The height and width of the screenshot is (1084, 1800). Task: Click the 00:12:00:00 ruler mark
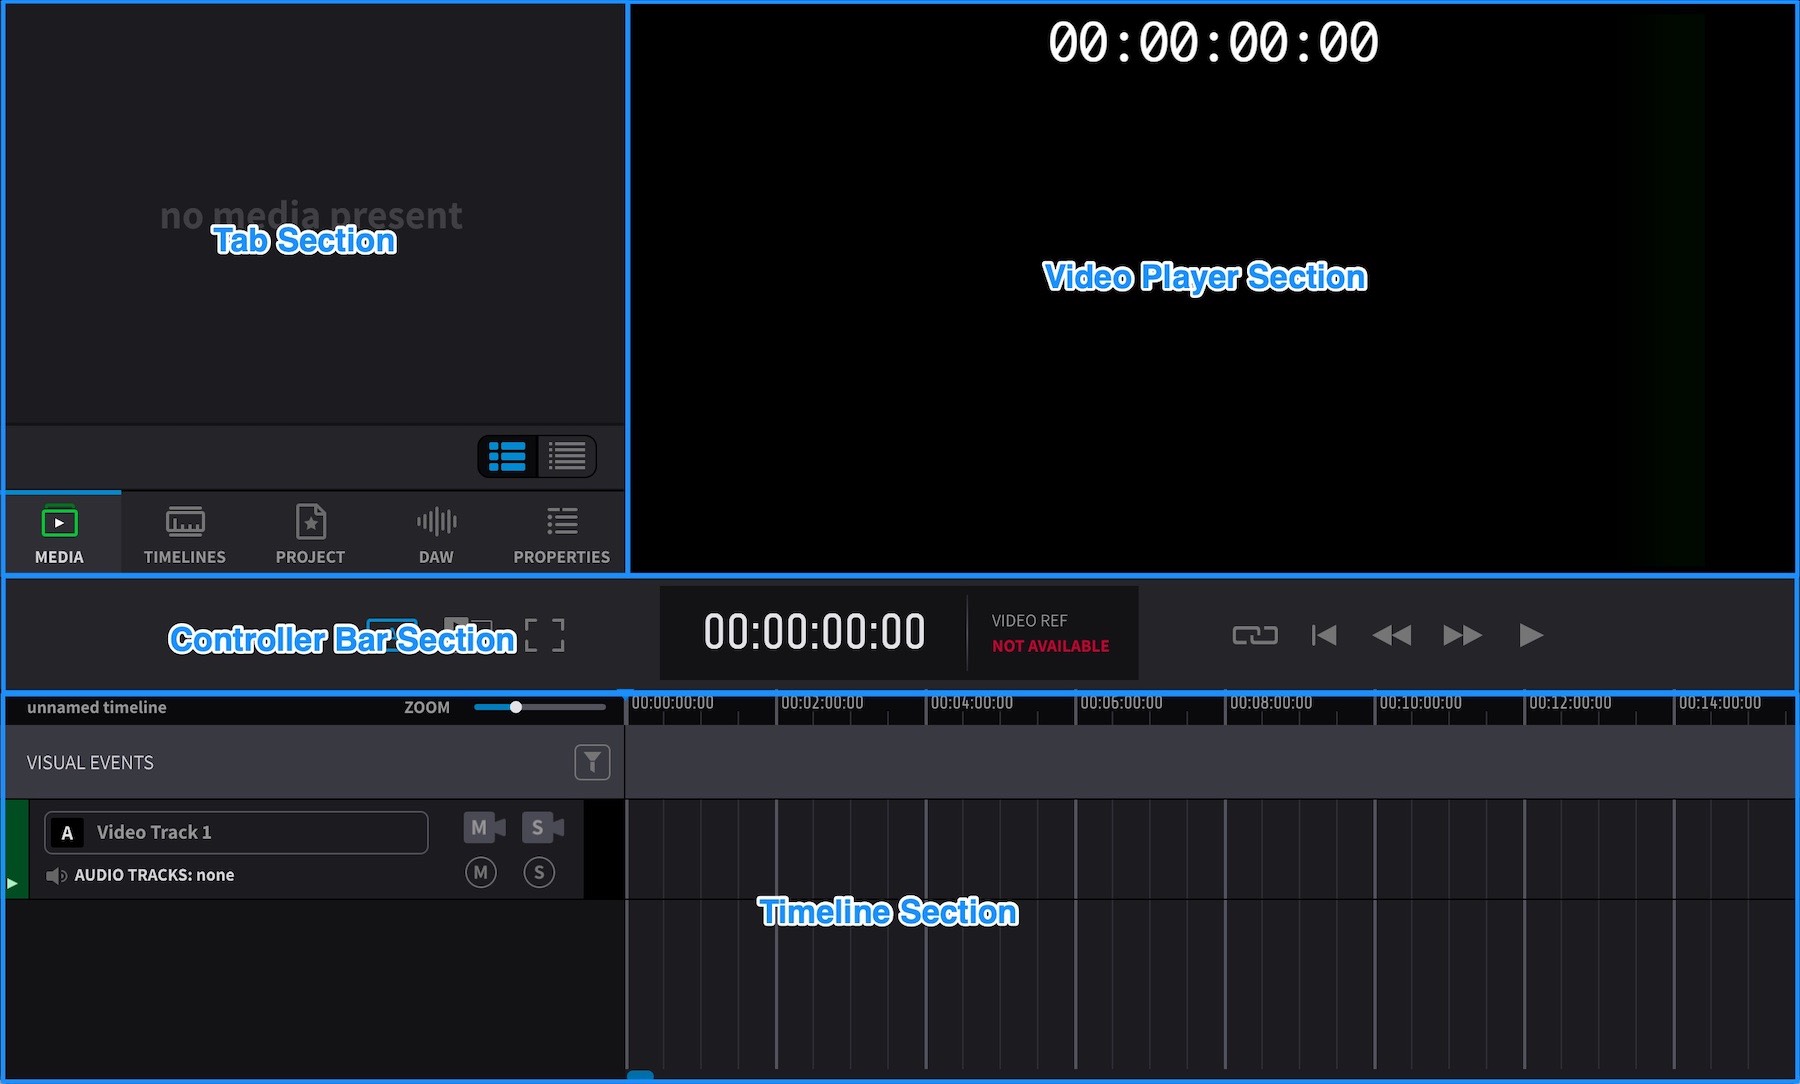[x=1570, y=703]
